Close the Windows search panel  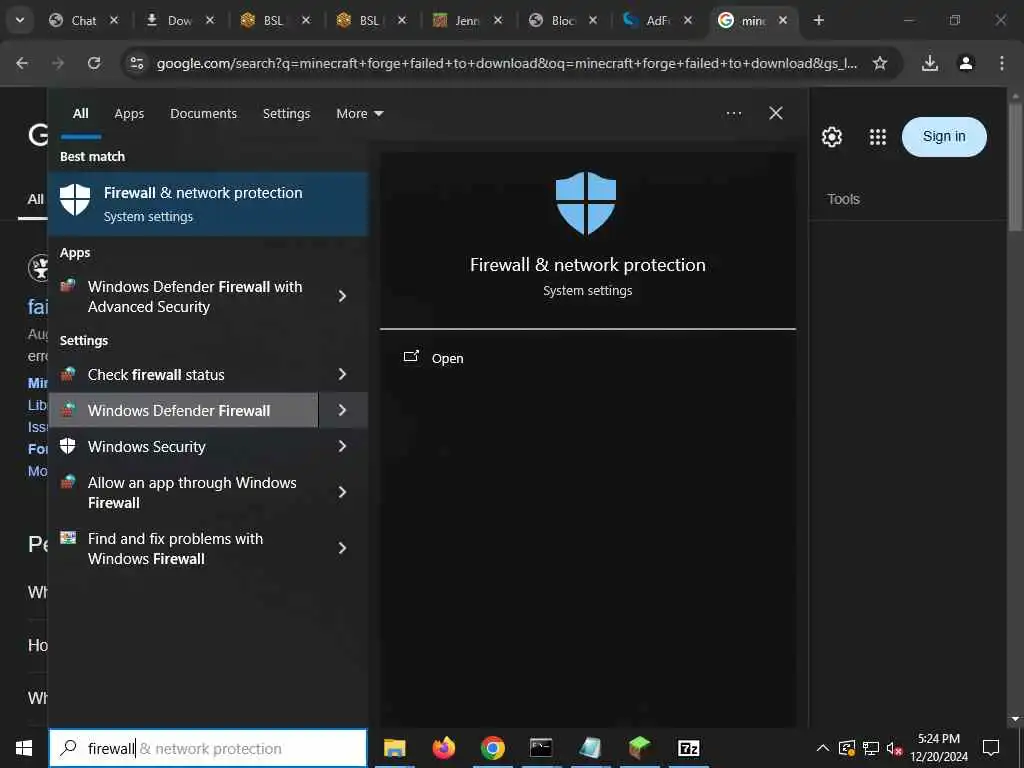(776, 114)
